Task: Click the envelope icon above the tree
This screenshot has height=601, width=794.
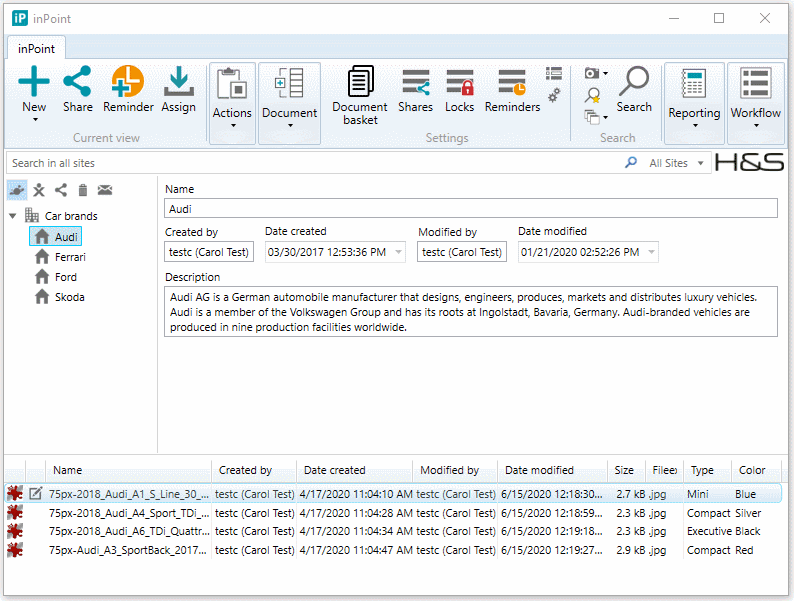Action: pyautogui.click(x=105, y=190)
